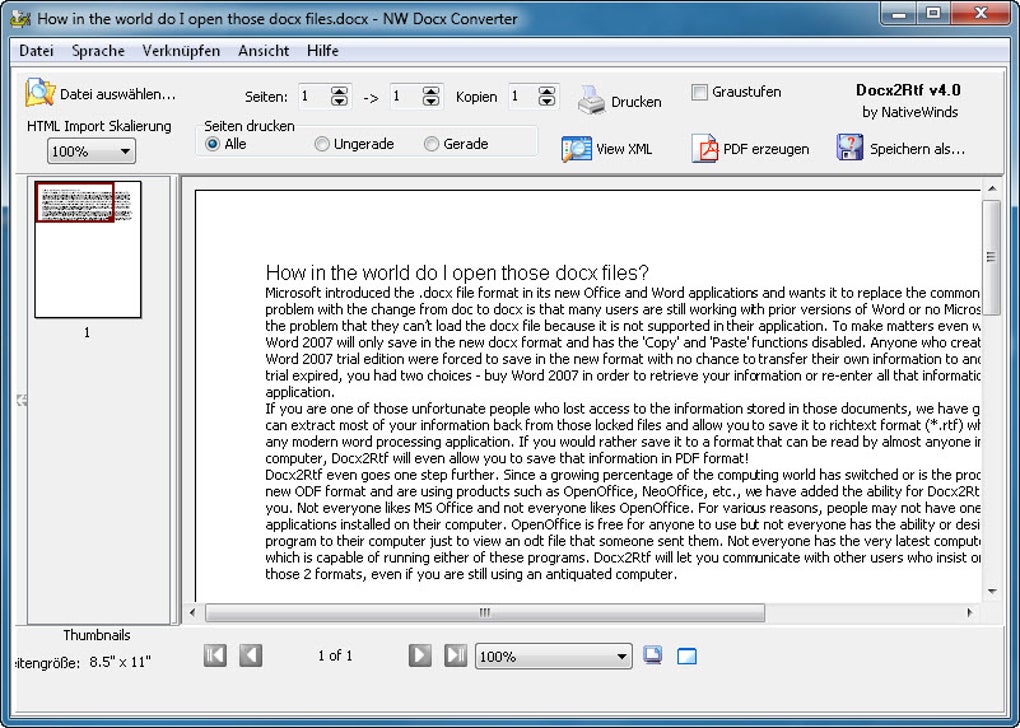Click the start page (Seiten) stepper arrows

click(340, 97)
